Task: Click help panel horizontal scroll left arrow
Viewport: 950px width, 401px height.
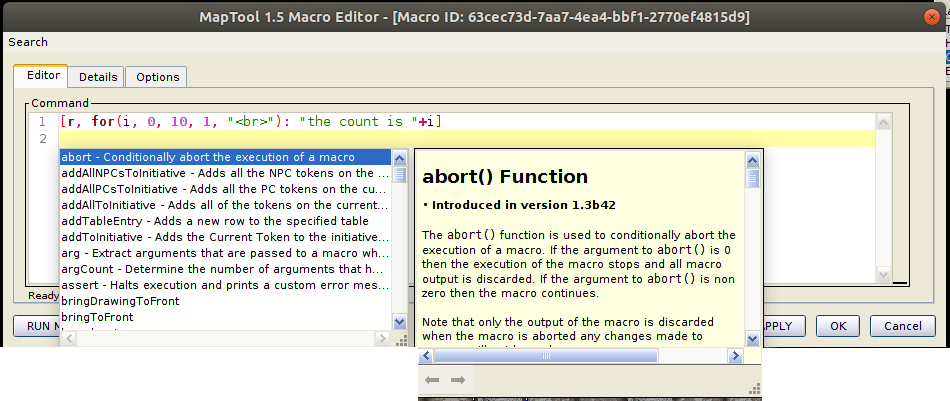Action: coord(426,356)
